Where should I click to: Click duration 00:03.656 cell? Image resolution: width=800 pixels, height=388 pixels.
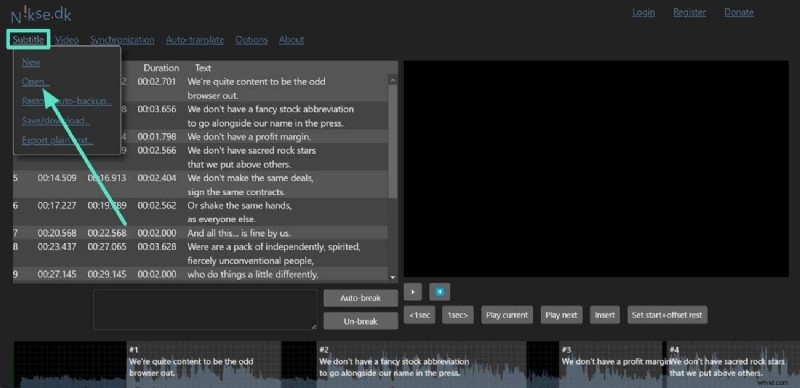(157, 109)
